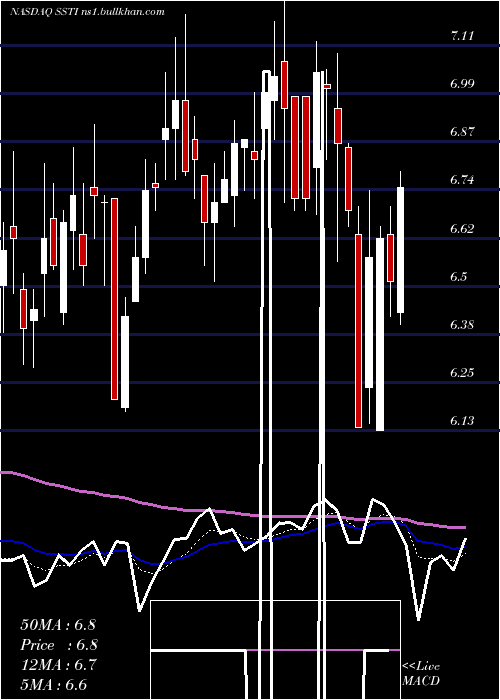Click the 6.25 price level label
The width and height of the screenshot is (500, 700).
[x=462, y=373]
